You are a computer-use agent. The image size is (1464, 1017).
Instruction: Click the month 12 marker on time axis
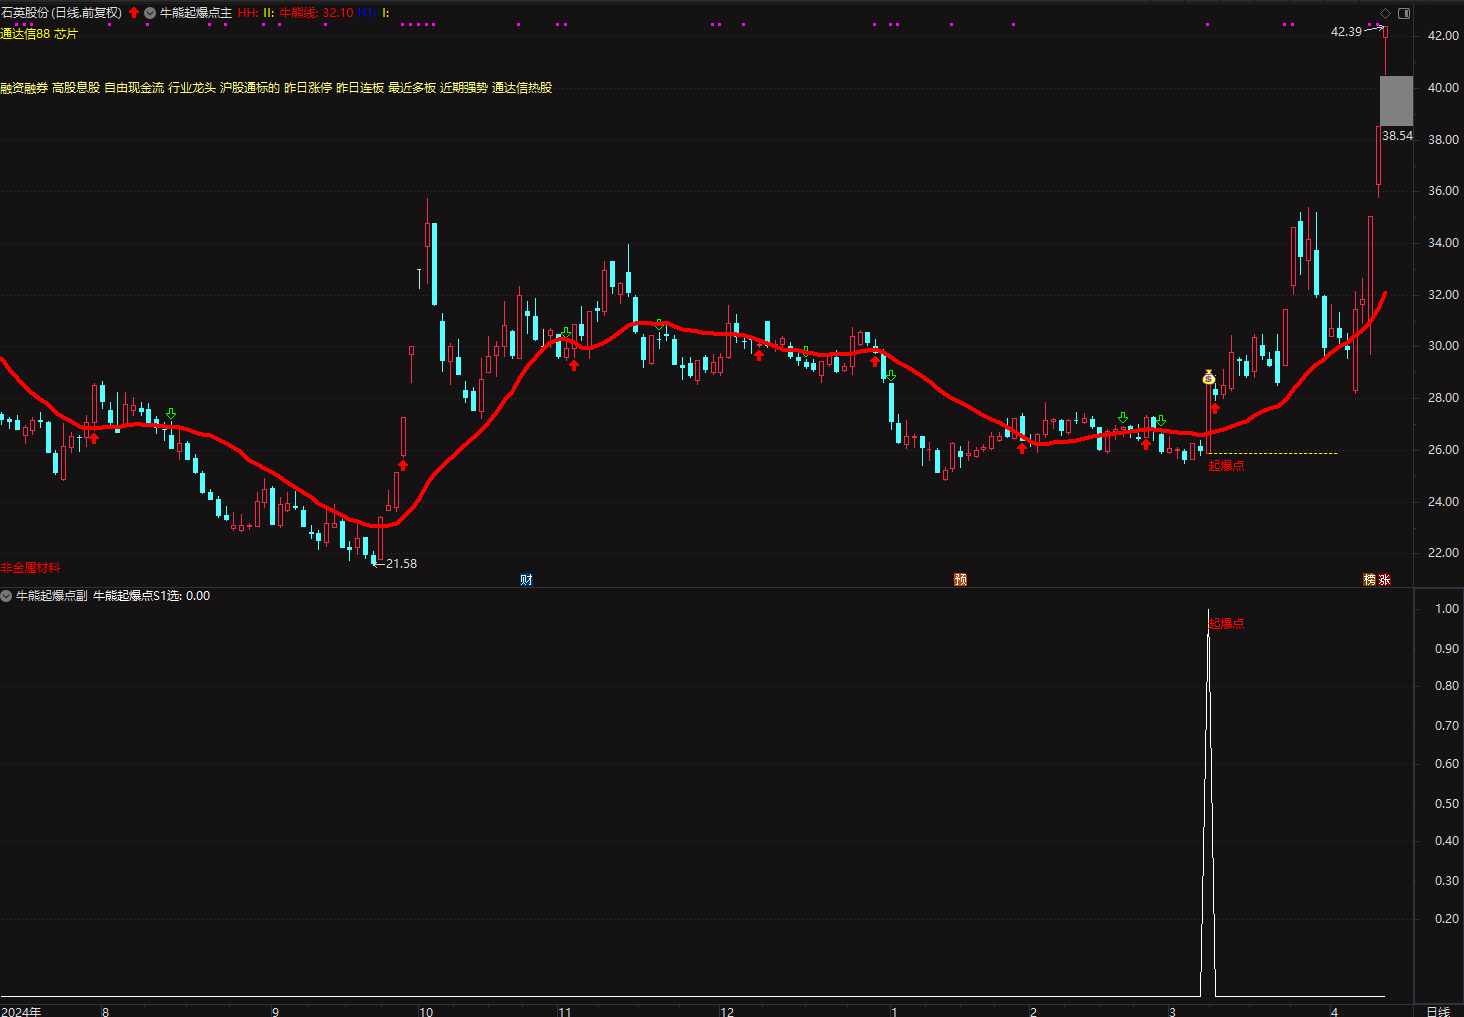point(727,1011)
